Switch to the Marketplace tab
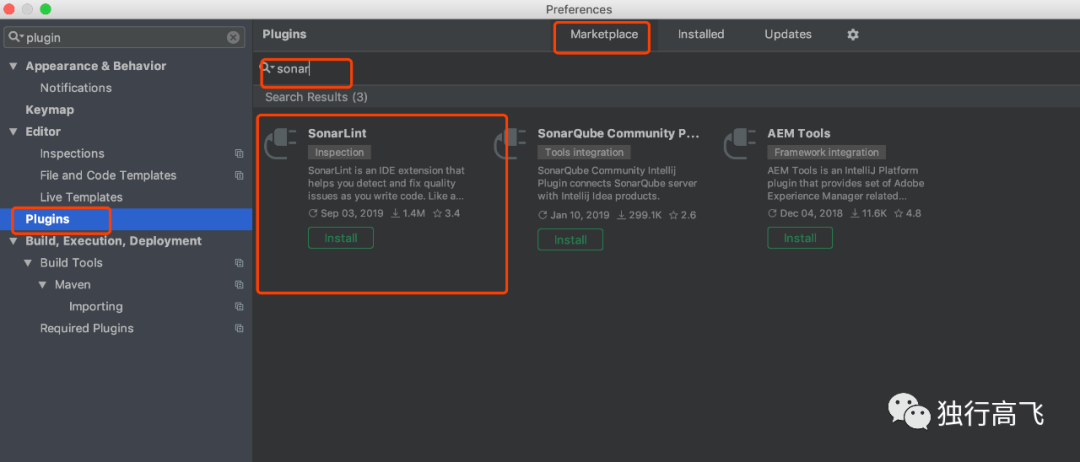This screenshot has width=1080, height=462. coord(604,34)
